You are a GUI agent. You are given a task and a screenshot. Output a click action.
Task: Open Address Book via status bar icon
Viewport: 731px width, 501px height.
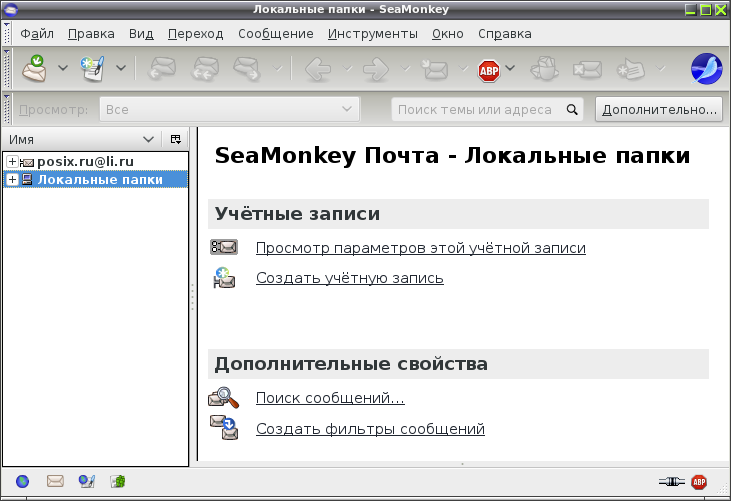(118, 481)
